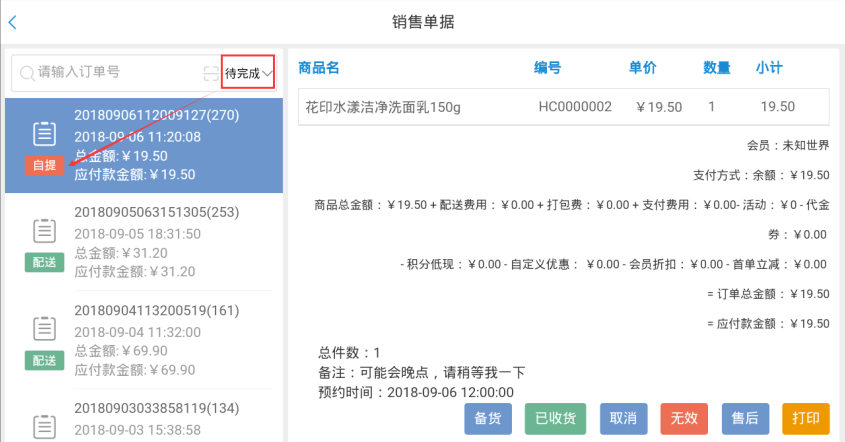Click the 编号 column header
Viewport: 845px width, 442px height.
coord(548,68)
